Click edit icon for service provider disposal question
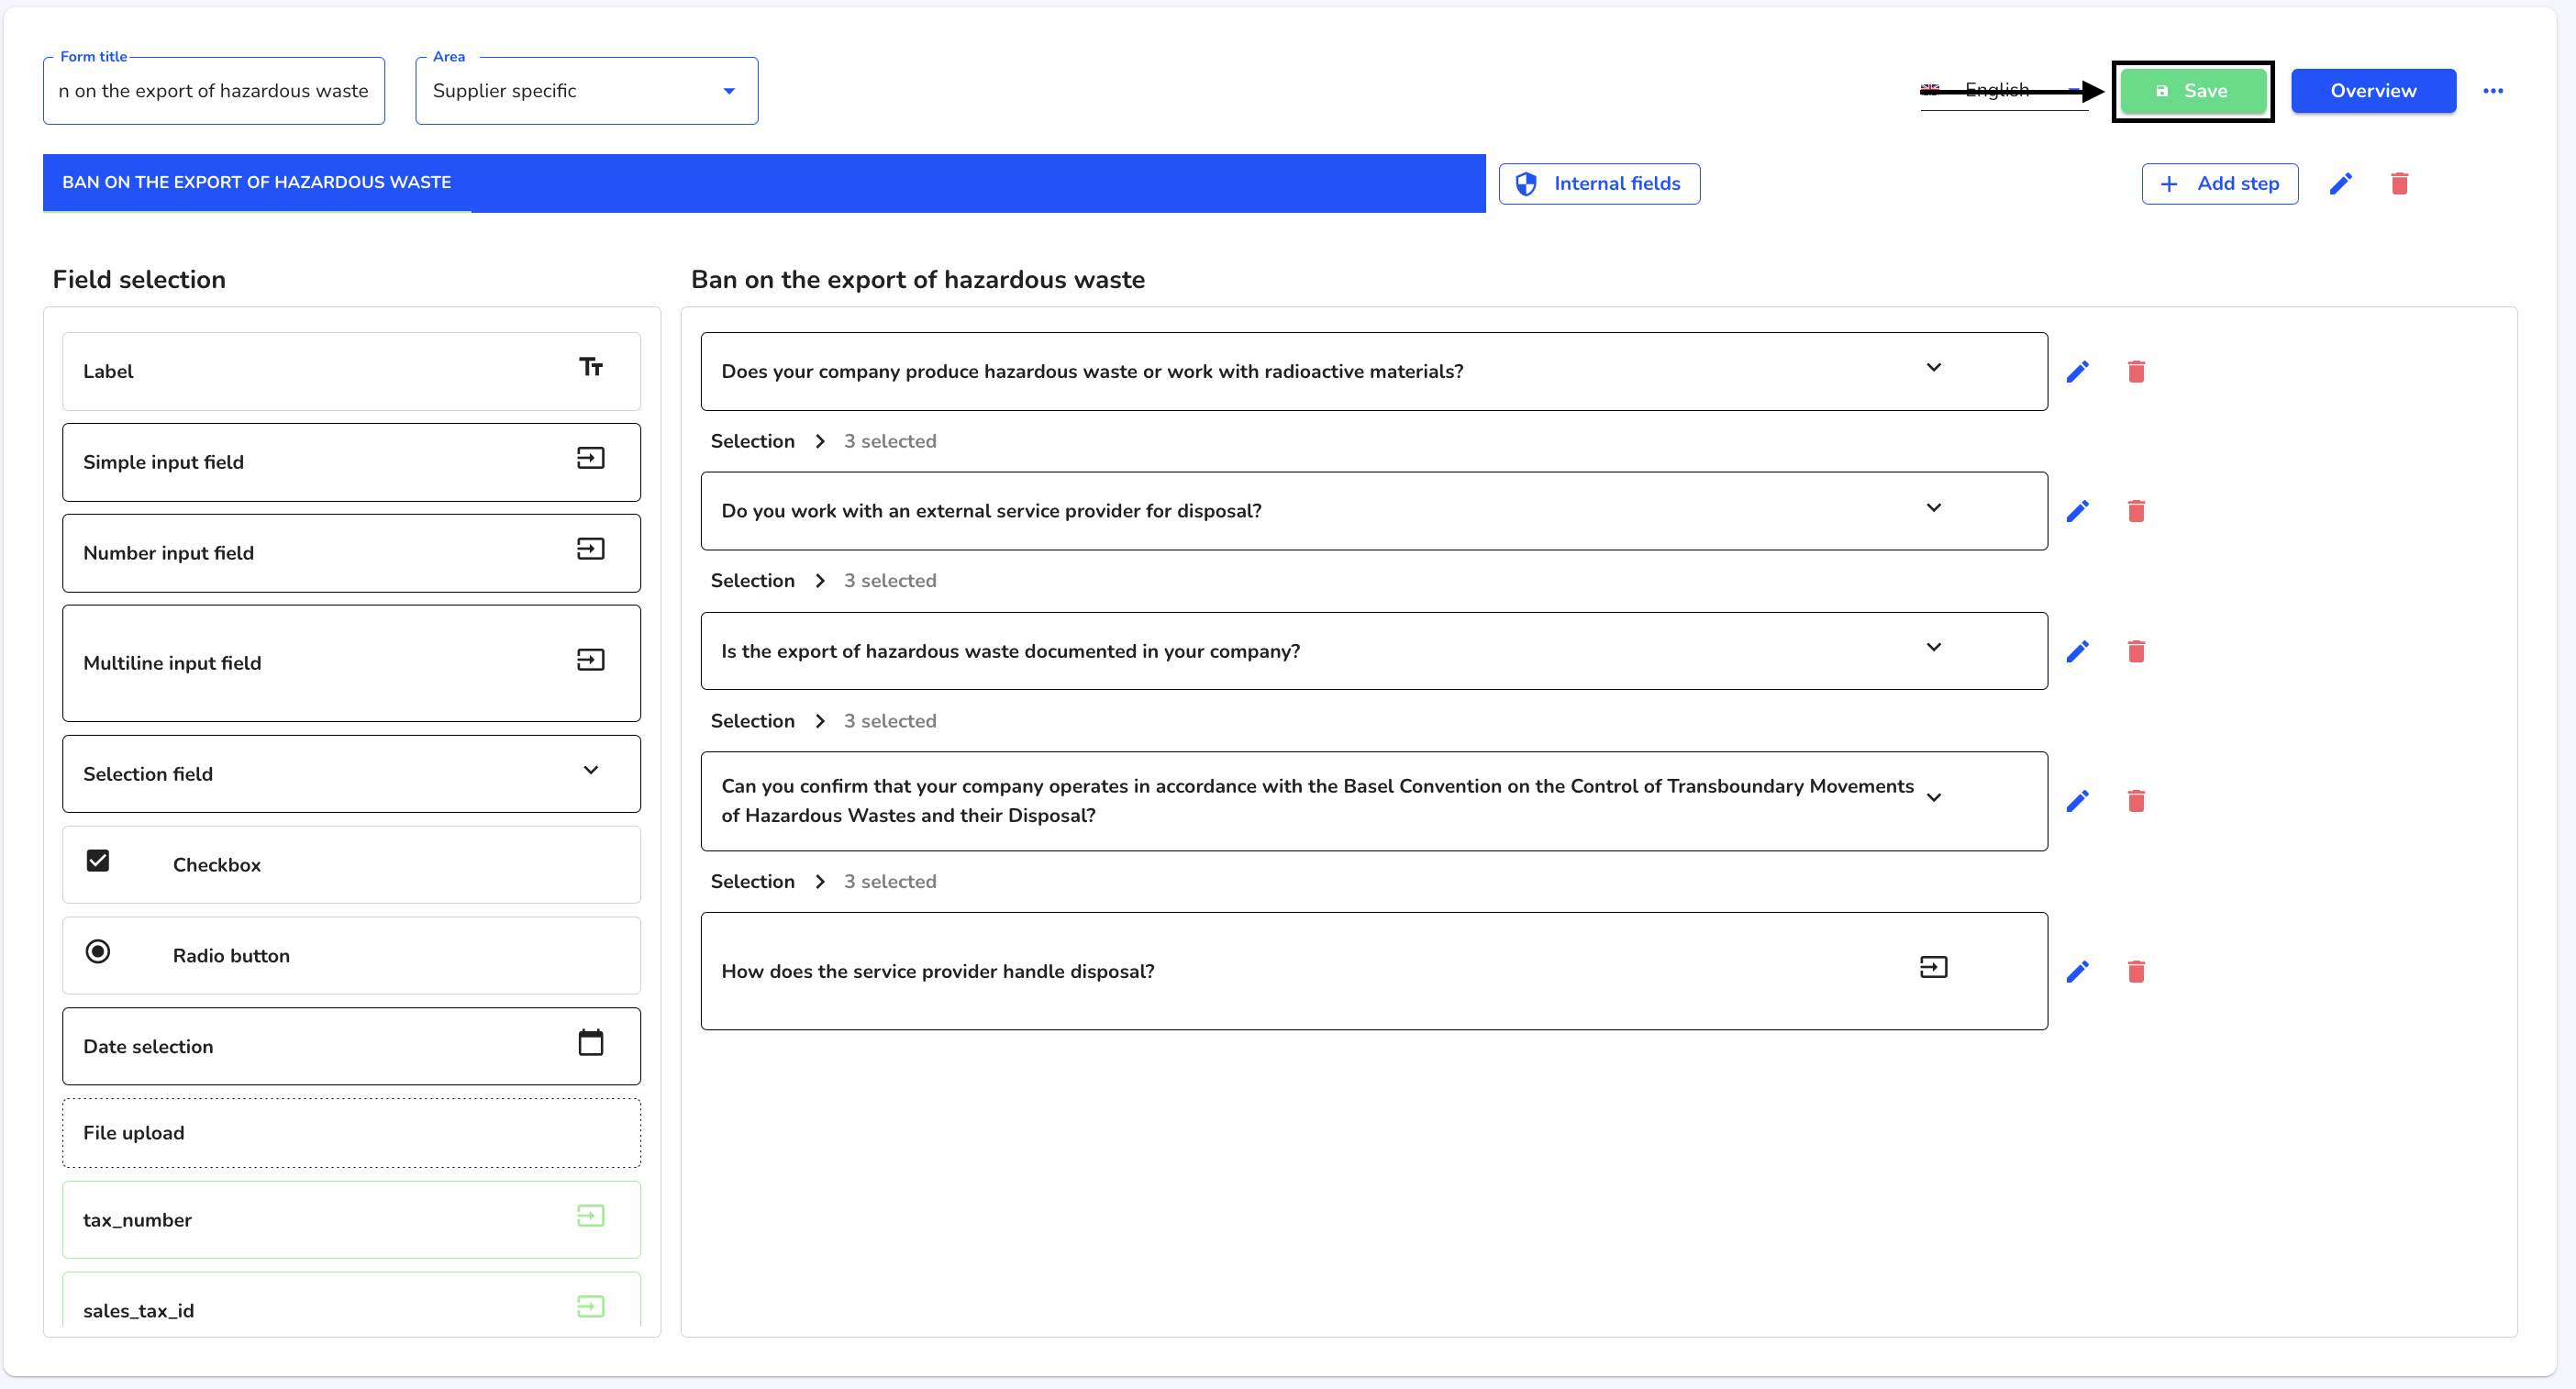This screenshot has width=2576, height=1389. 2078,972
